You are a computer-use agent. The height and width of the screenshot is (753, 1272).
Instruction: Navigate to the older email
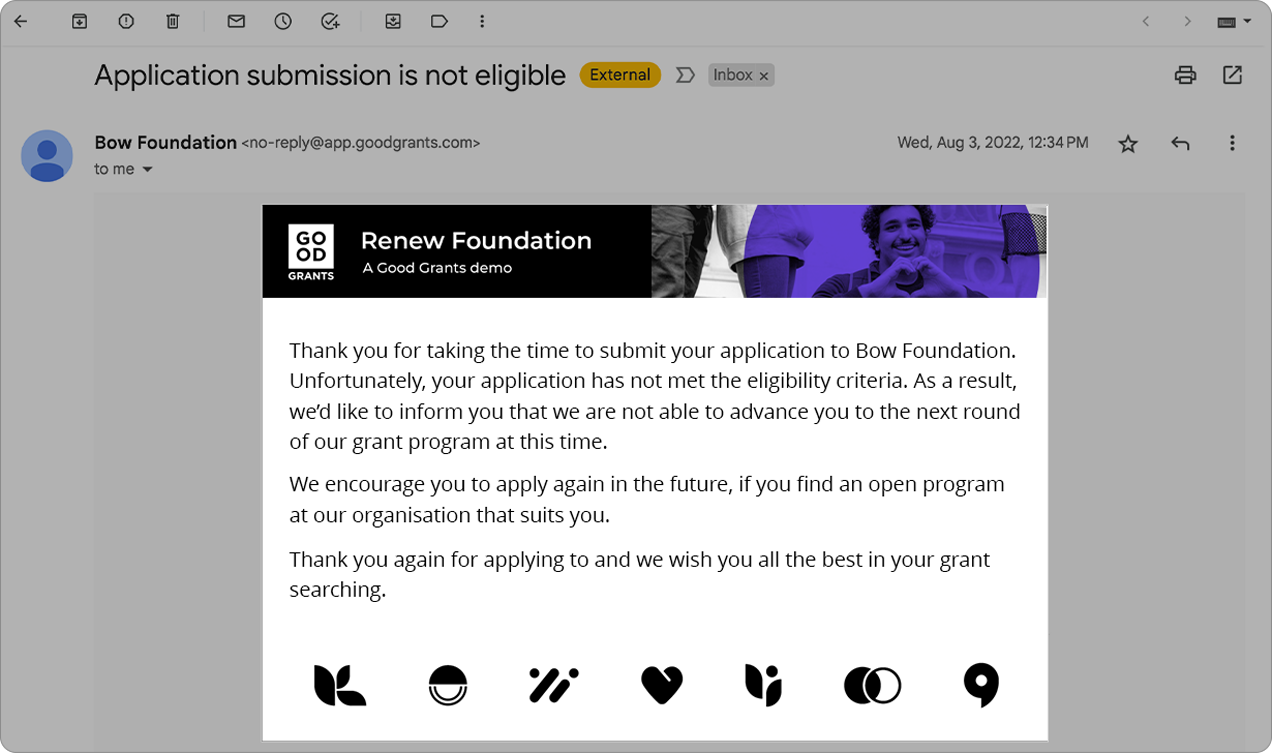pos(1187,21)
